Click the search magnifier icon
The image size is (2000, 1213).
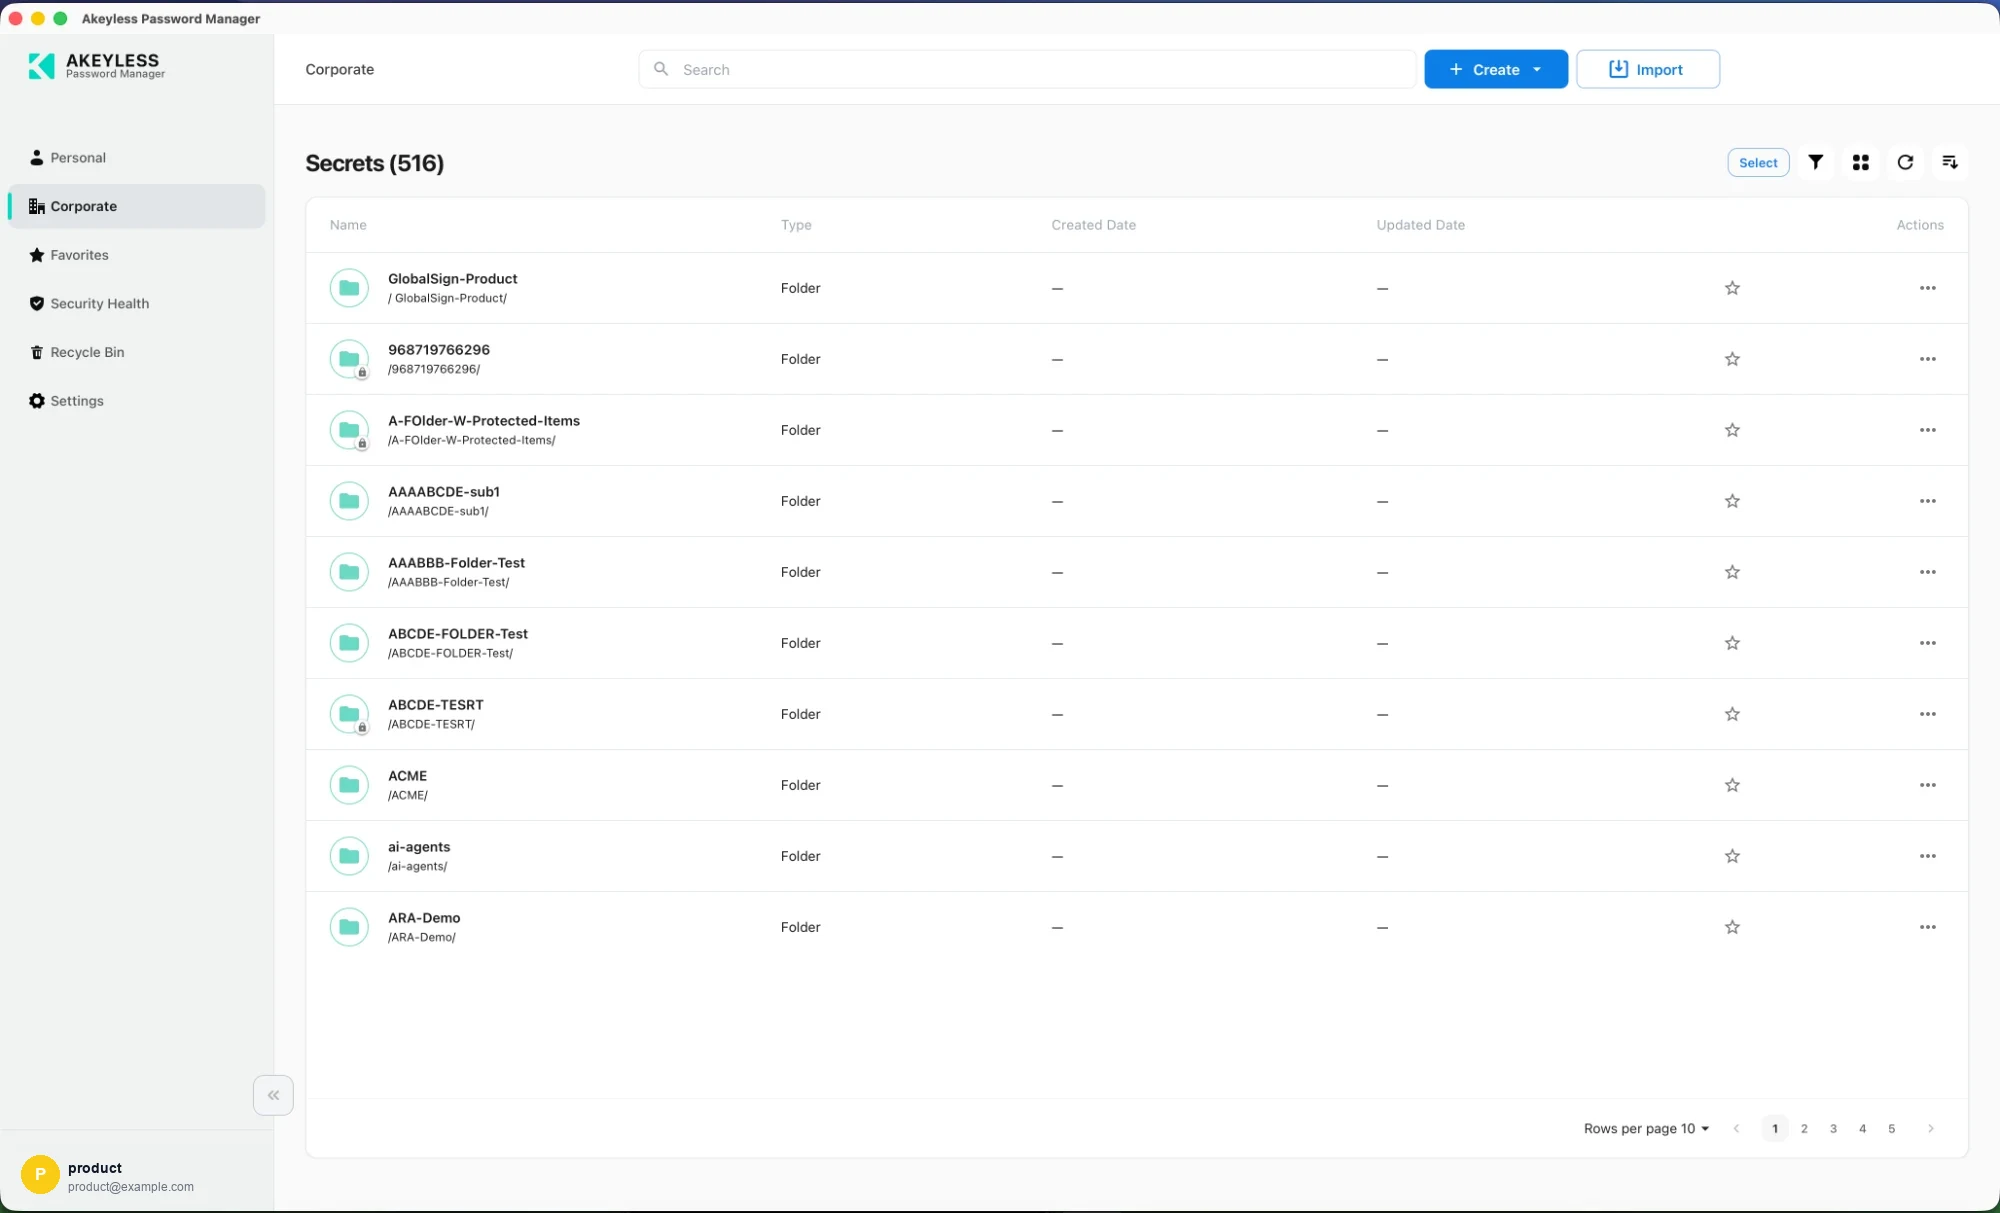661,69
